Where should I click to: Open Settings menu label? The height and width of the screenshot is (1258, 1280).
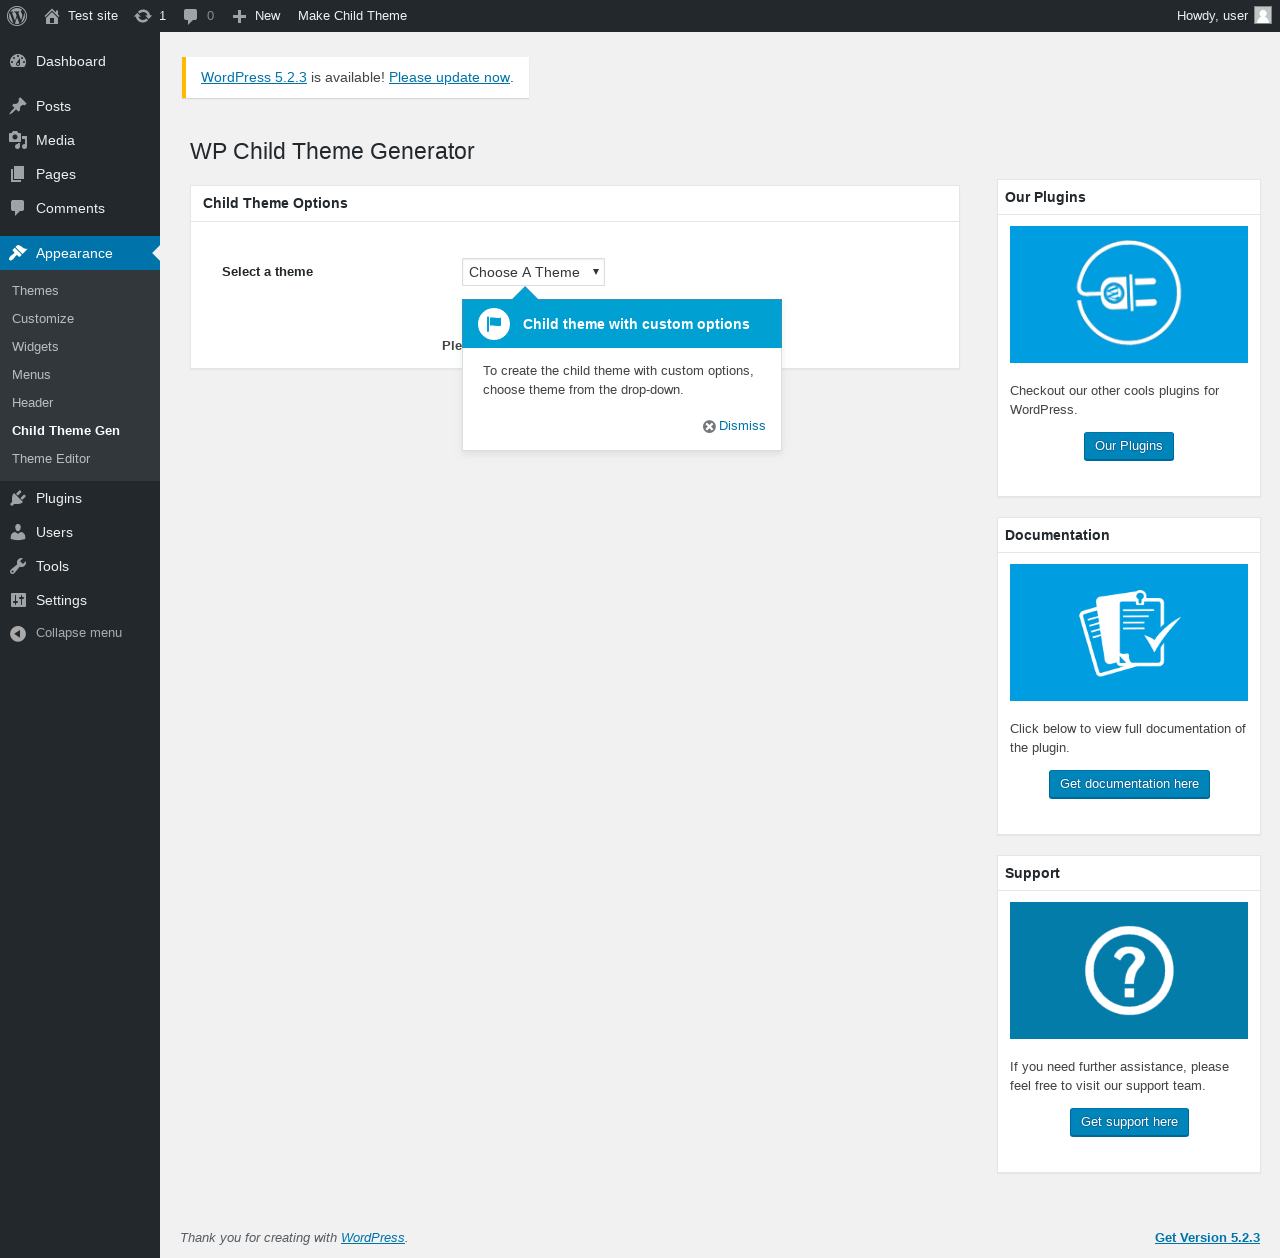61,600
